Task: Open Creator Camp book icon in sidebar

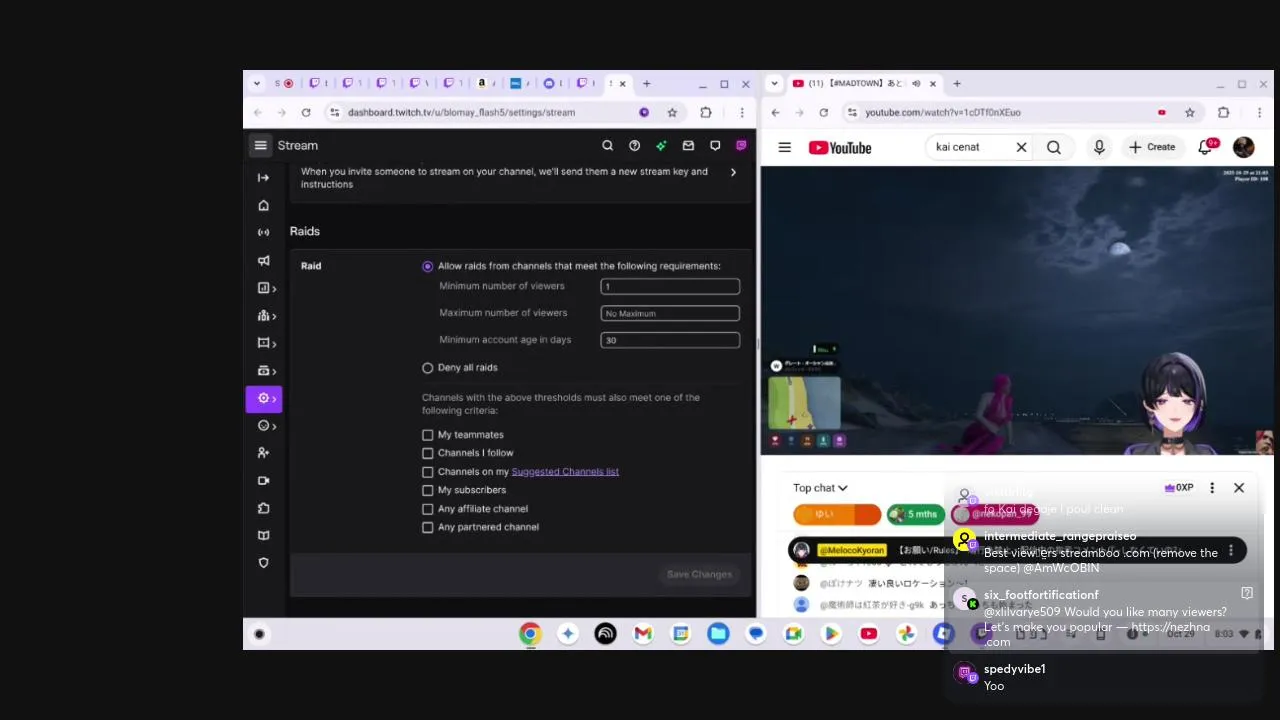Action: coord(263,535)
